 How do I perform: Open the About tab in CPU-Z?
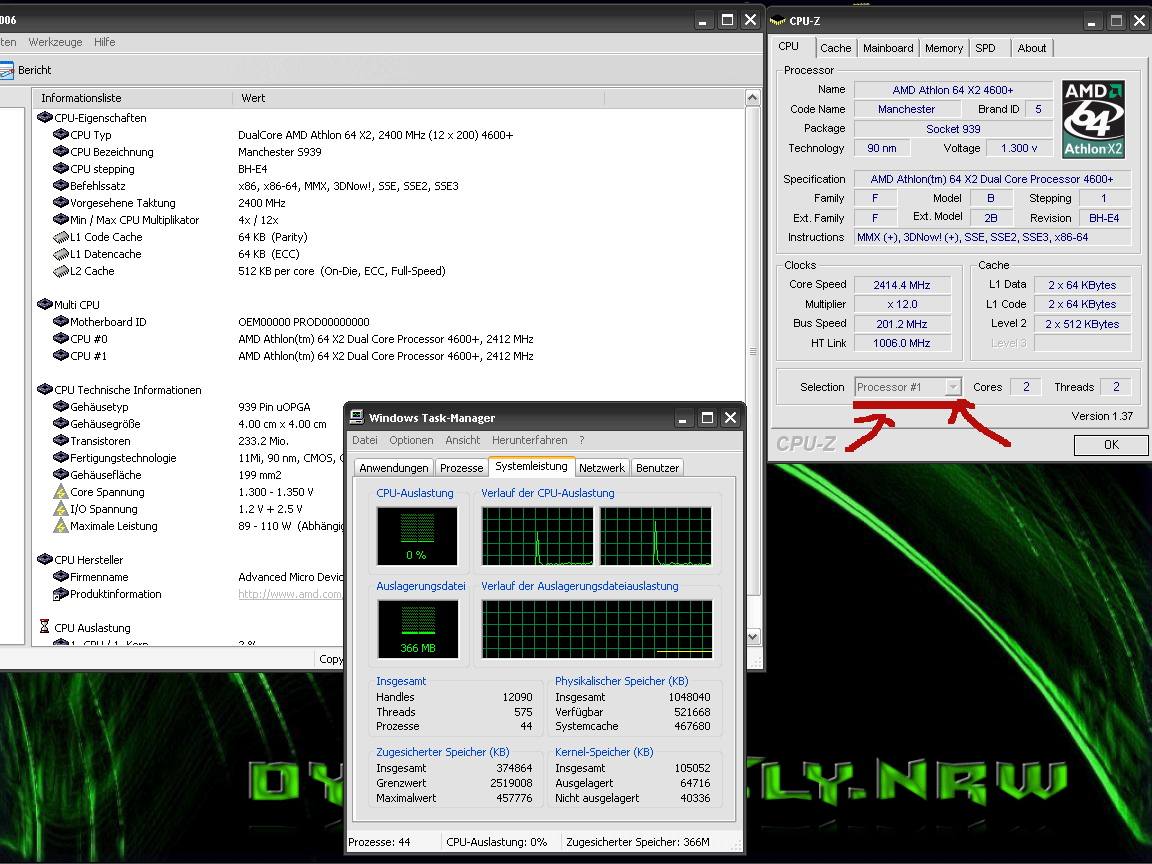tap(1032, 48)
